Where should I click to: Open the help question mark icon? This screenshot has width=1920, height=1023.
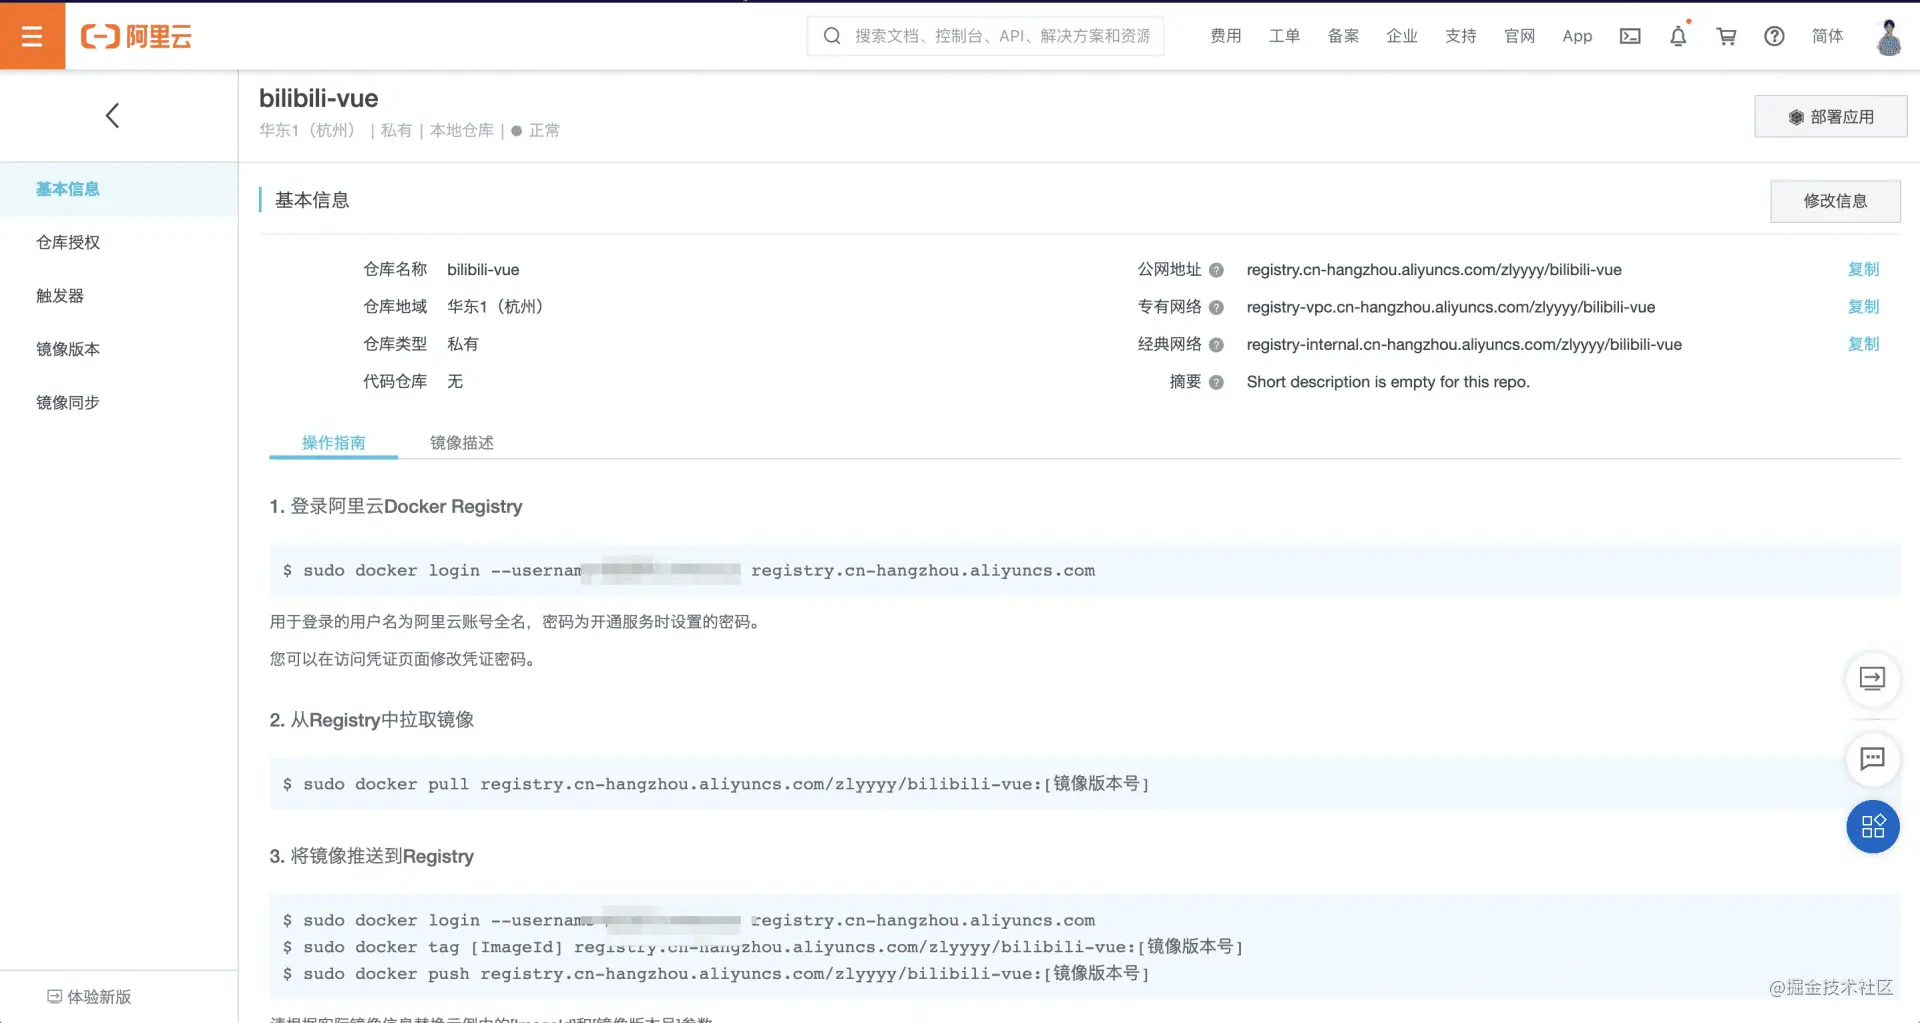pos(1774,36)
